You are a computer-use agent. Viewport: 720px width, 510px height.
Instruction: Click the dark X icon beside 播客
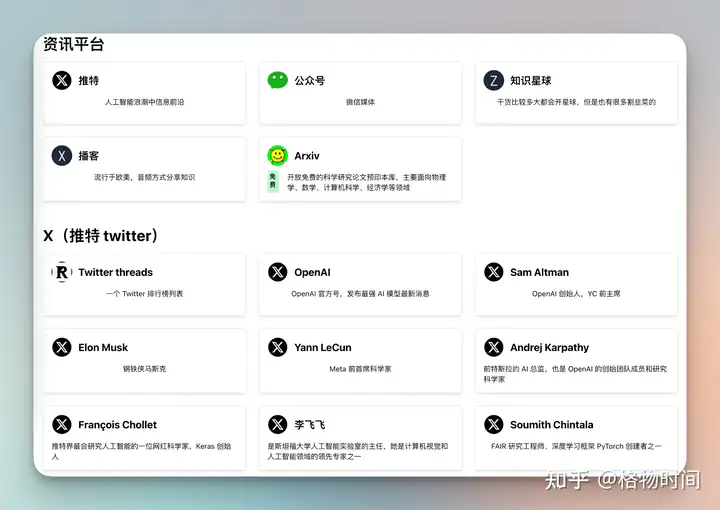[62, 156]
